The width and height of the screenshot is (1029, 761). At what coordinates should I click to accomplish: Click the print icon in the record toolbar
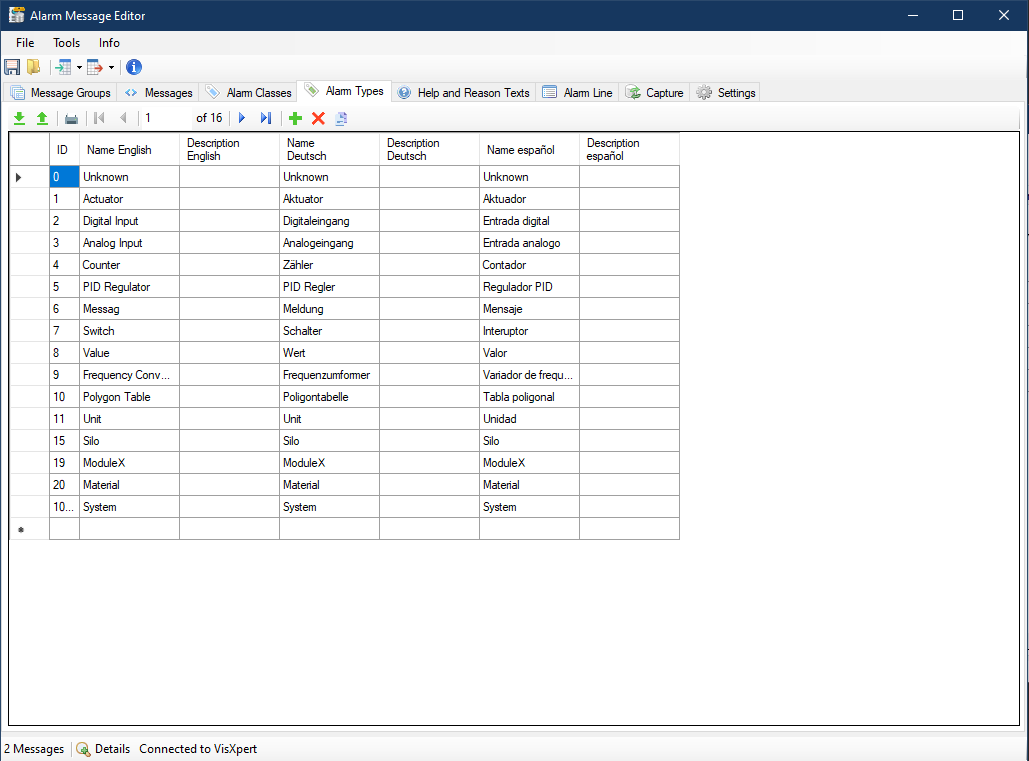pos(71,118)
